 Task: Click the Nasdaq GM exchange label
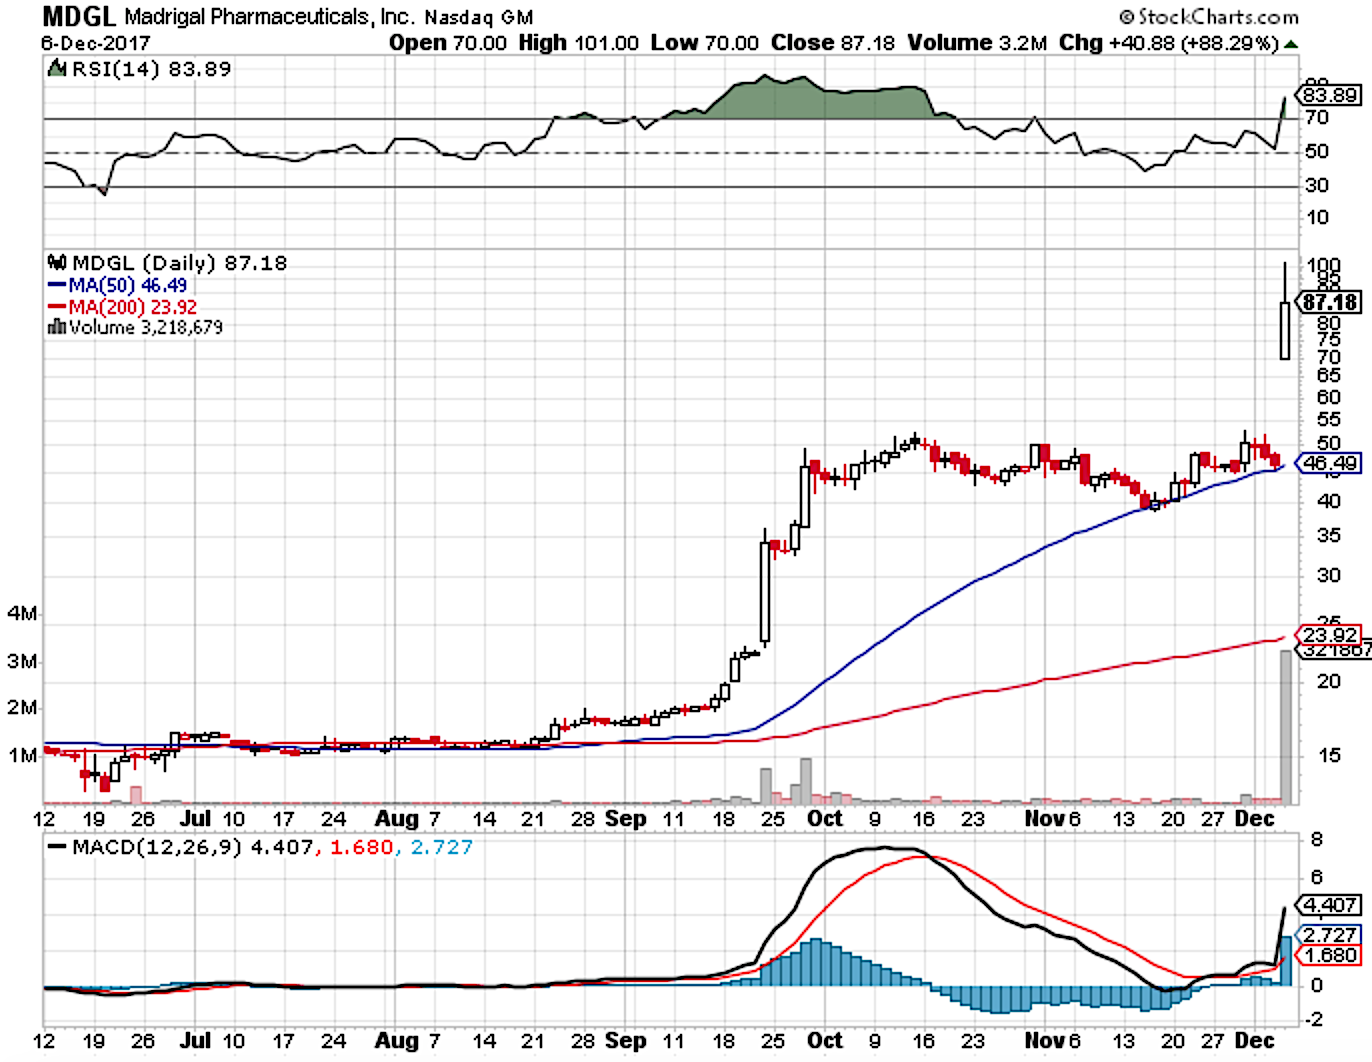pos(479,18)
